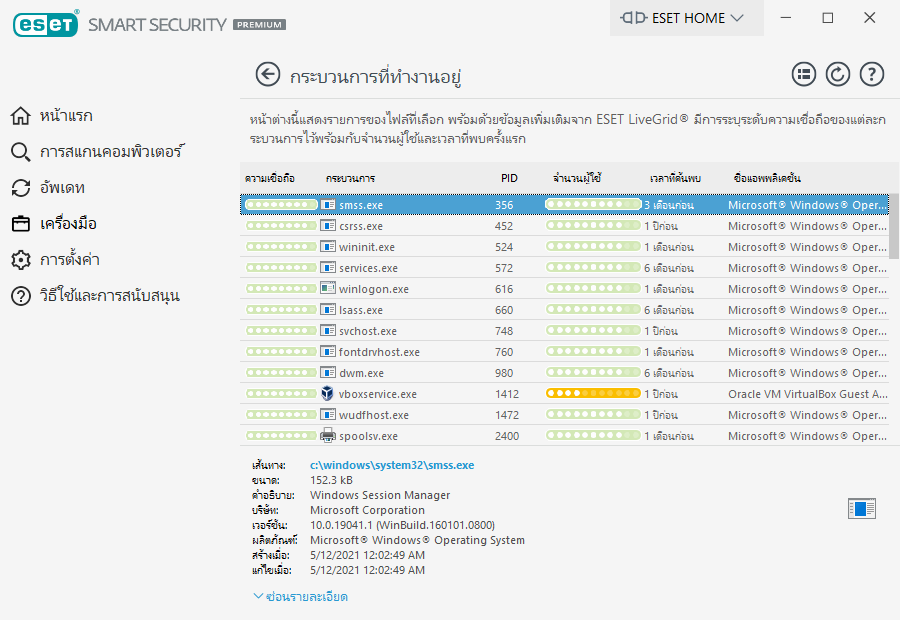
Task: Click the fontdrvhost.exe process icon
Action: [328, 351]
